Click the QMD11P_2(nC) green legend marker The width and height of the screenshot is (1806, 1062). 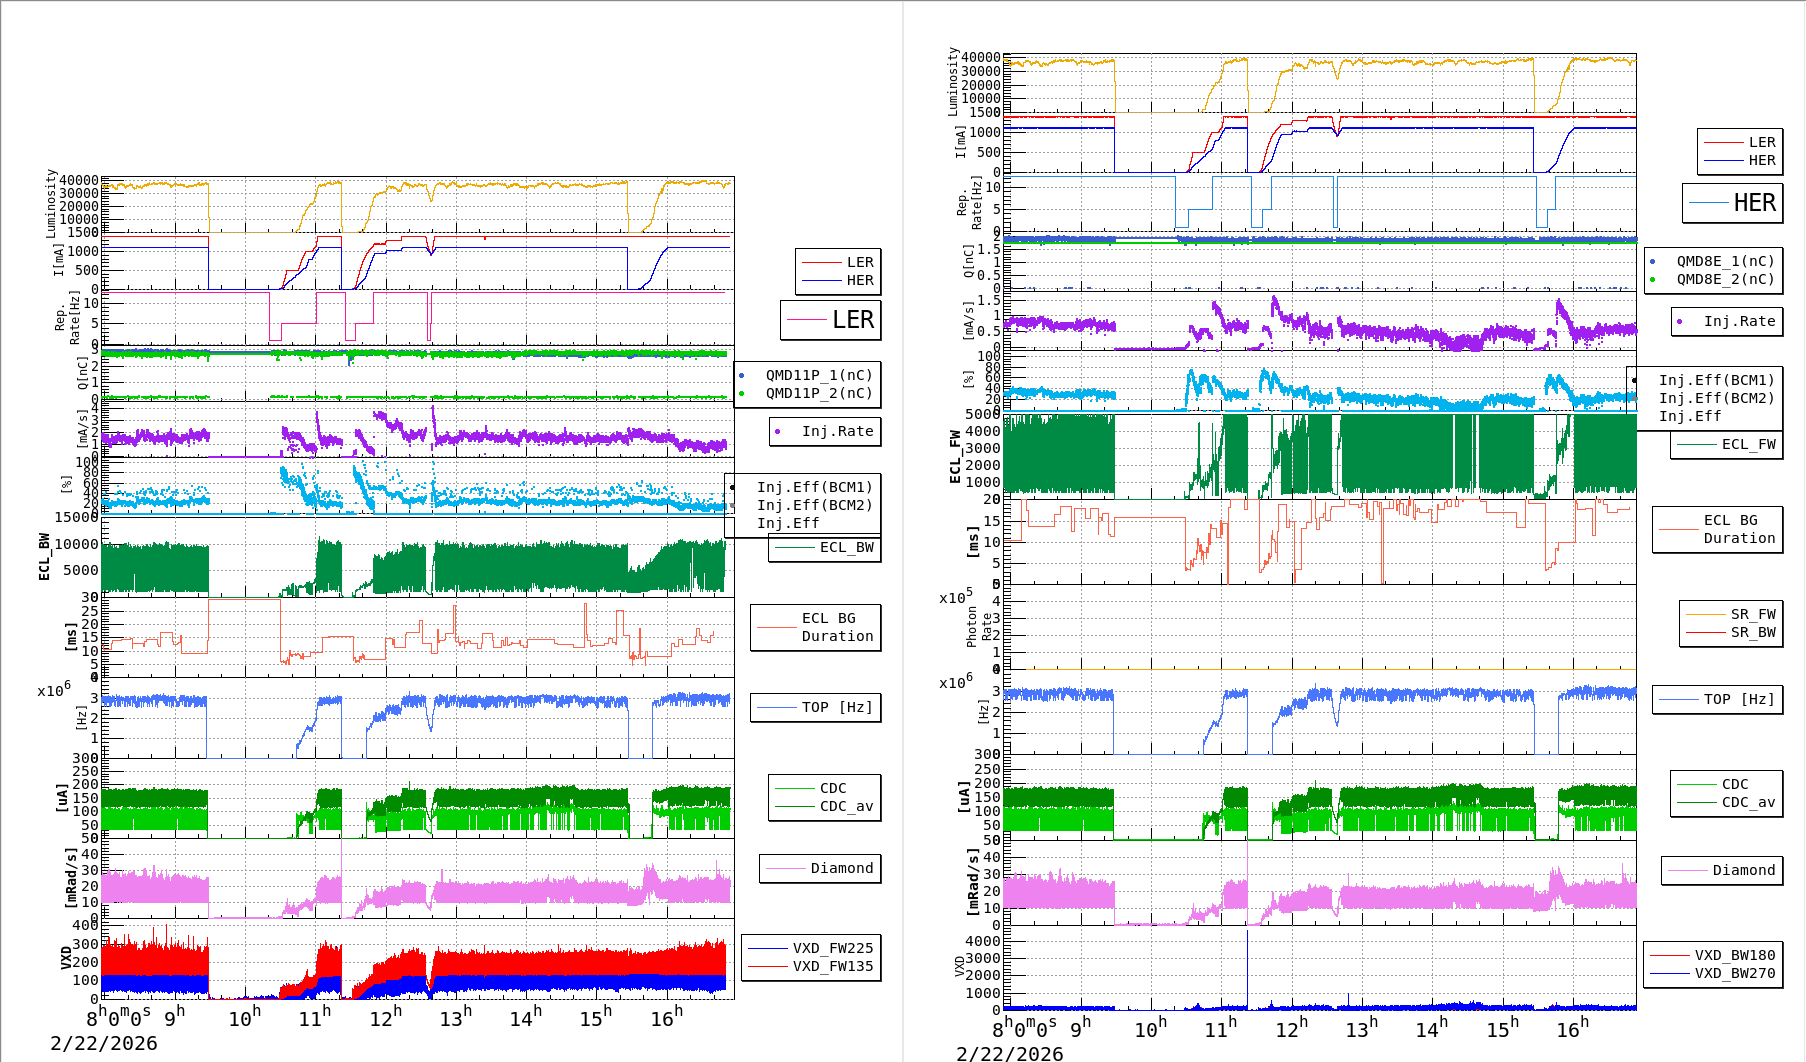click(742, 394)
